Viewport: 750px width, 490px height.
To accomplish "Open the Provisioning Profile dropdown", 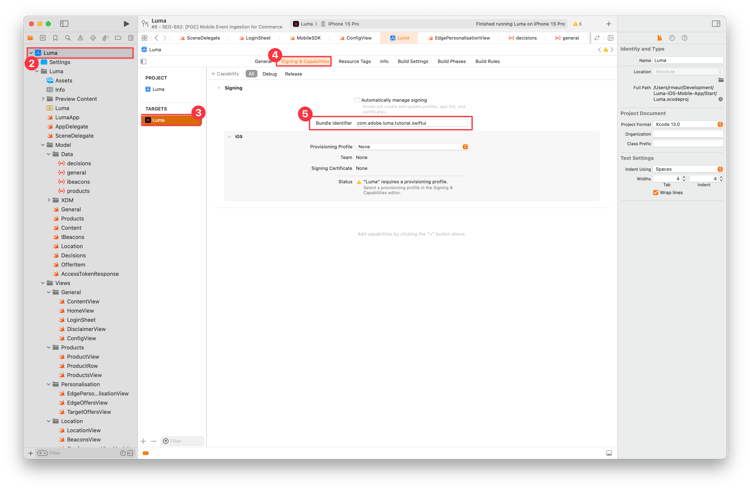I will (x=412, y=146).
